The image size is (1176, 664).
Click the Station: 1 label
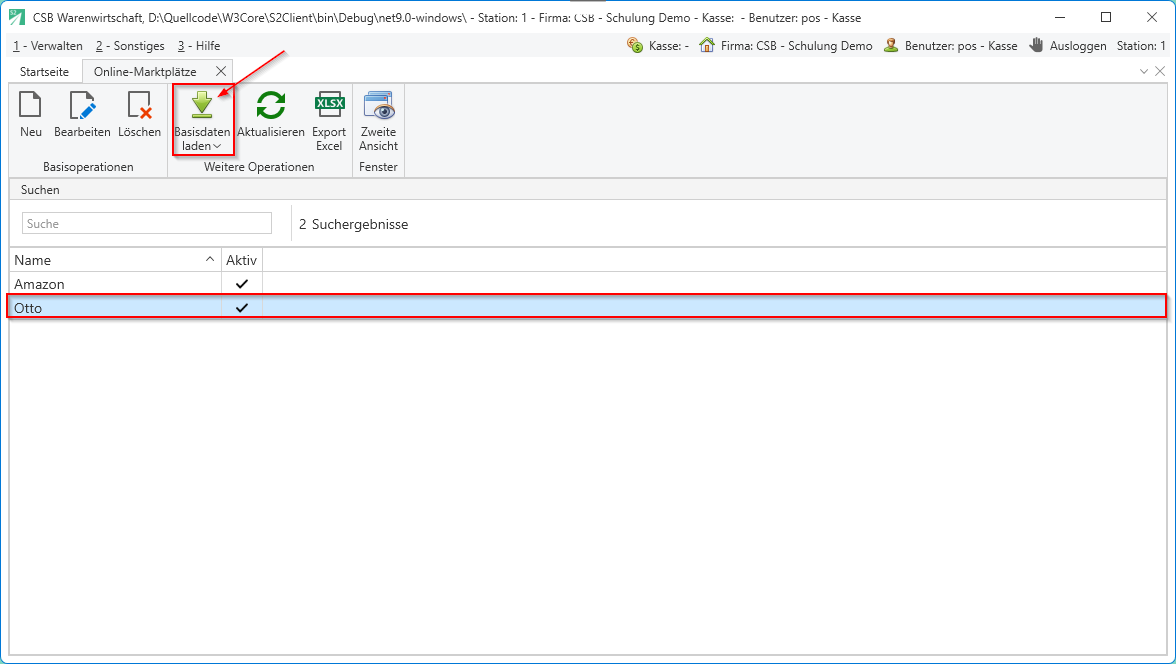pos(1141,46)
